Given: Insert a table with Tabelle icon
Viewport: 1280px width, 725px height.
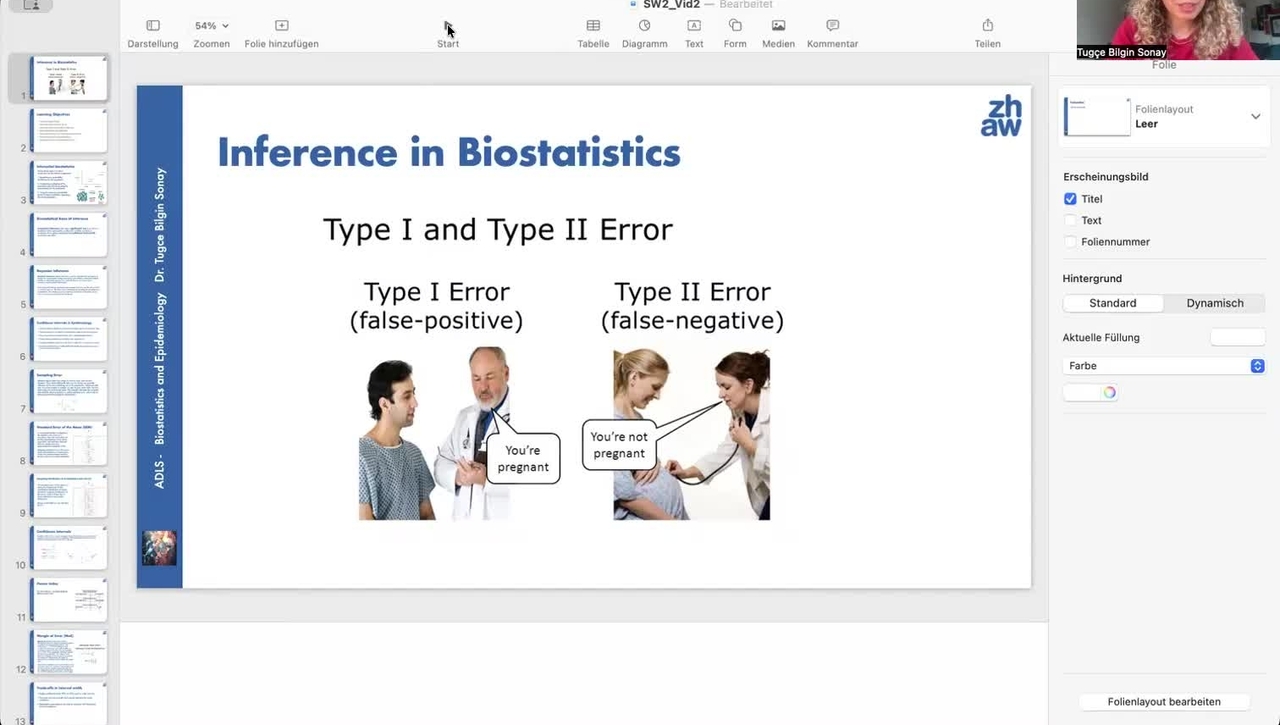Looking at the screenshot, I should point(593,26).
